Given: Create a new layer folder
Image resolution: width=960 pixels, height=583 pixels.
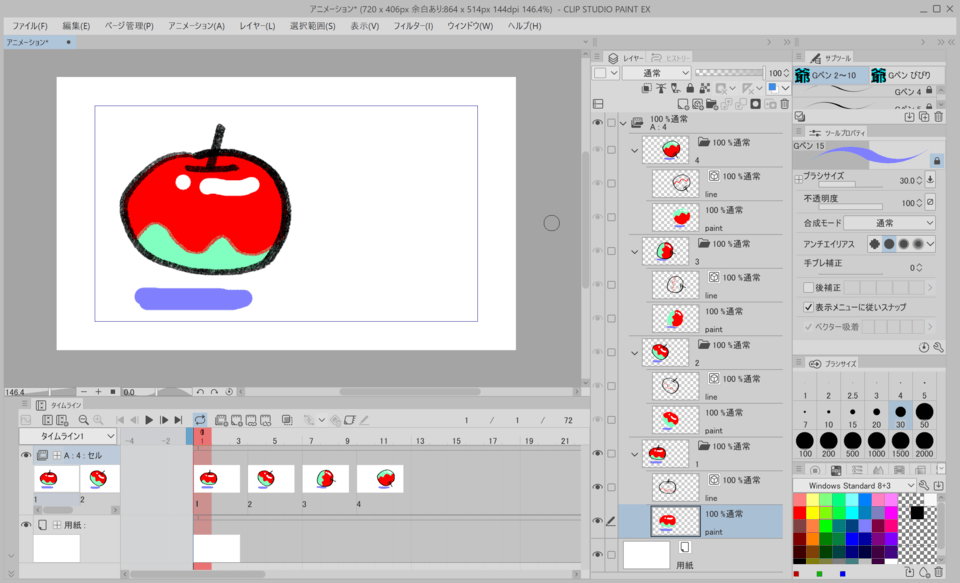Looking at the screenshot, I should click(x=711, y=105).
